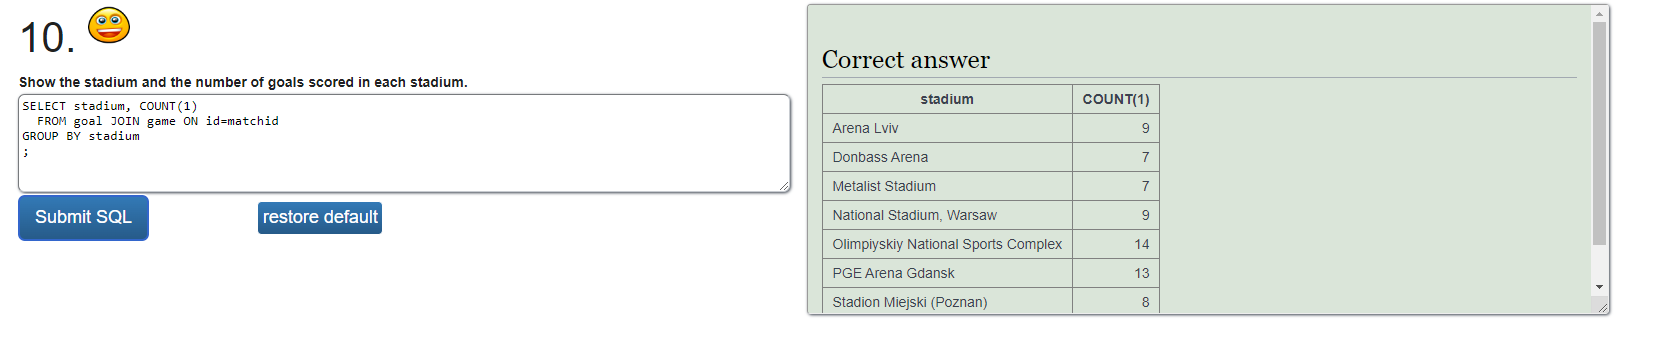Click the results panel scrollbar thumb

(1599, 133)
